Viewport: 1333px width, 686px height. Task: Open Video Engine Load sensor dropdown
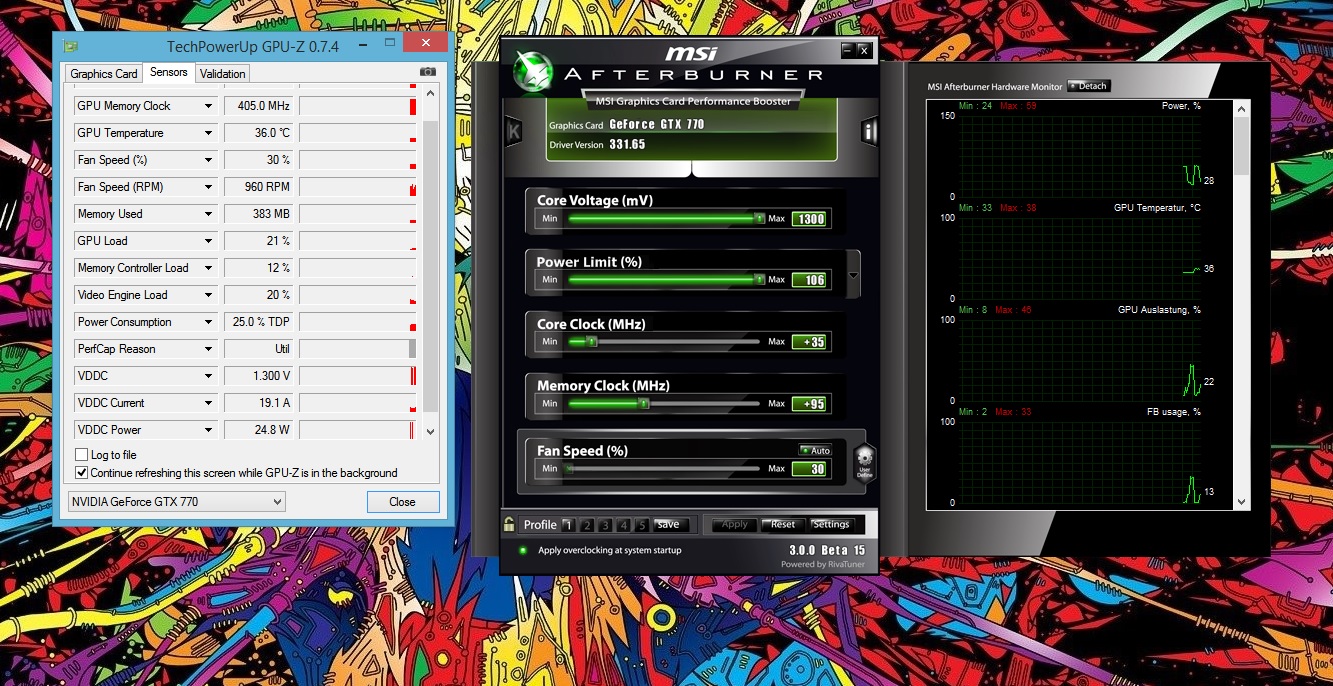pyautogui.click(x=209, y=295)
